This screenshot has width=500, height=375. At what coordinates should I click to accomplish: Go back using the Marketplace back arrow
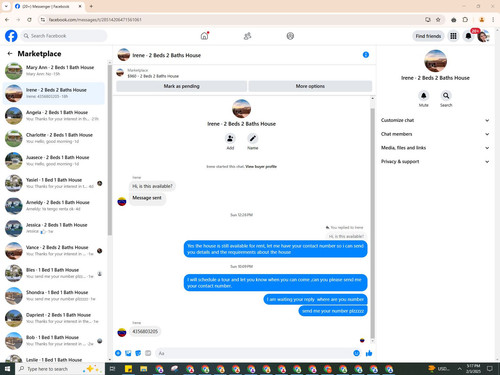pos(10,53)
